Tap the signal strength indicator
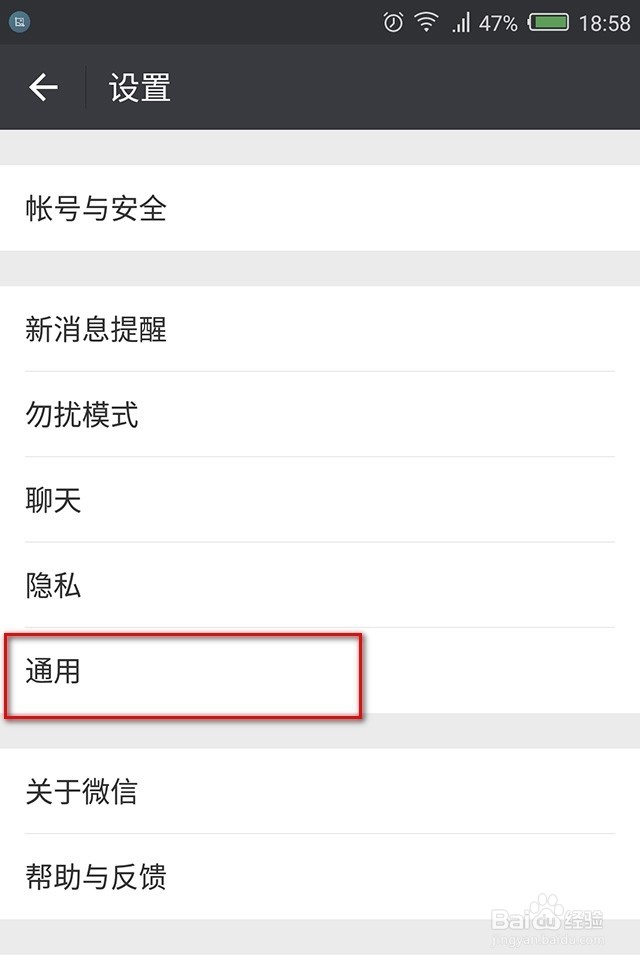The height and width of the screenshot is (962, 640). [x=464, y=21]
